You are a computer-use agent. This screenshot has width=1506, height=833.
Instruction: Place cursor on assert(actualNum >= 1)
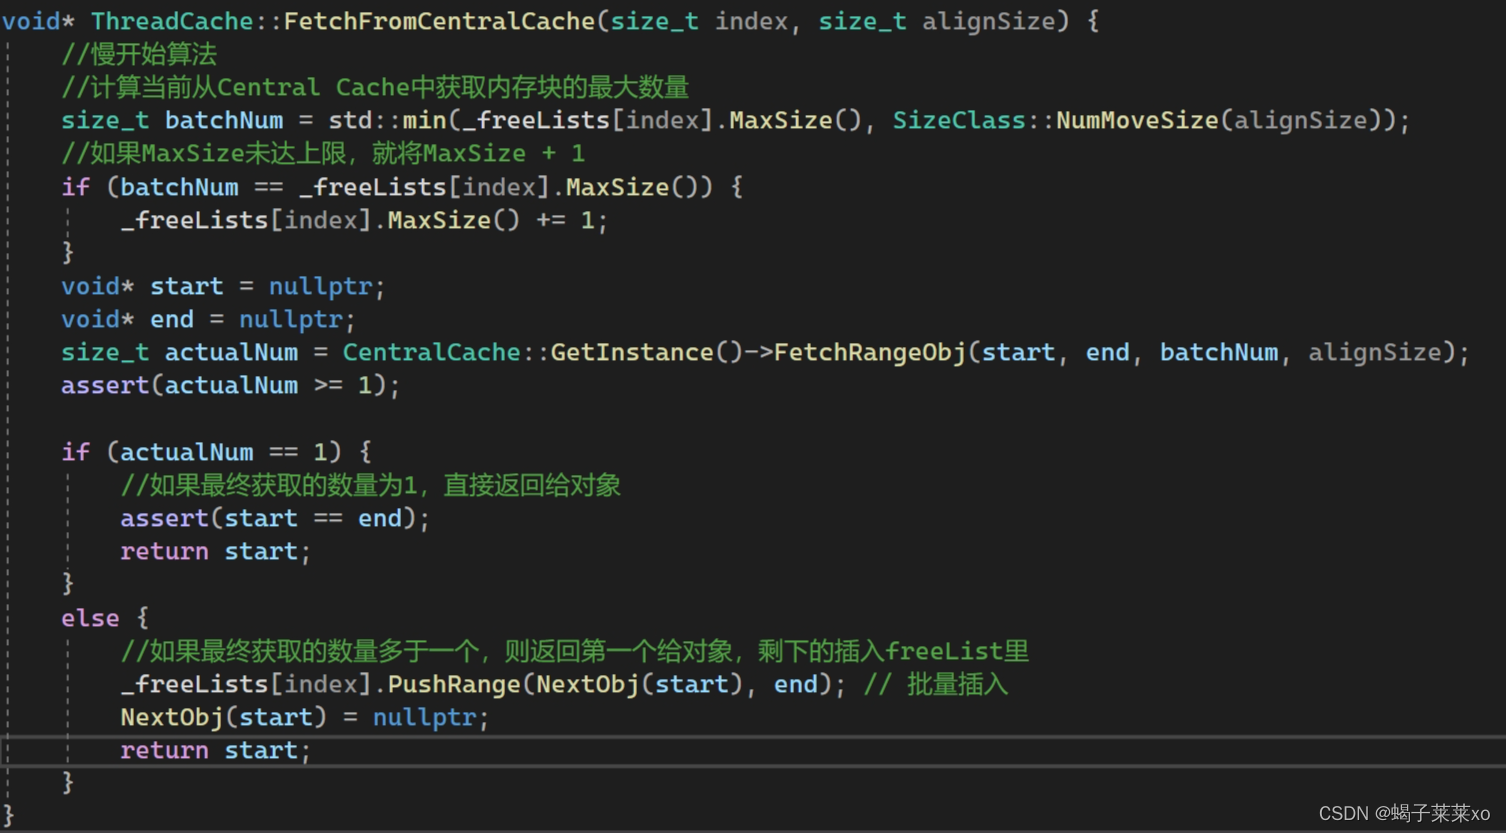click(228, 385)
